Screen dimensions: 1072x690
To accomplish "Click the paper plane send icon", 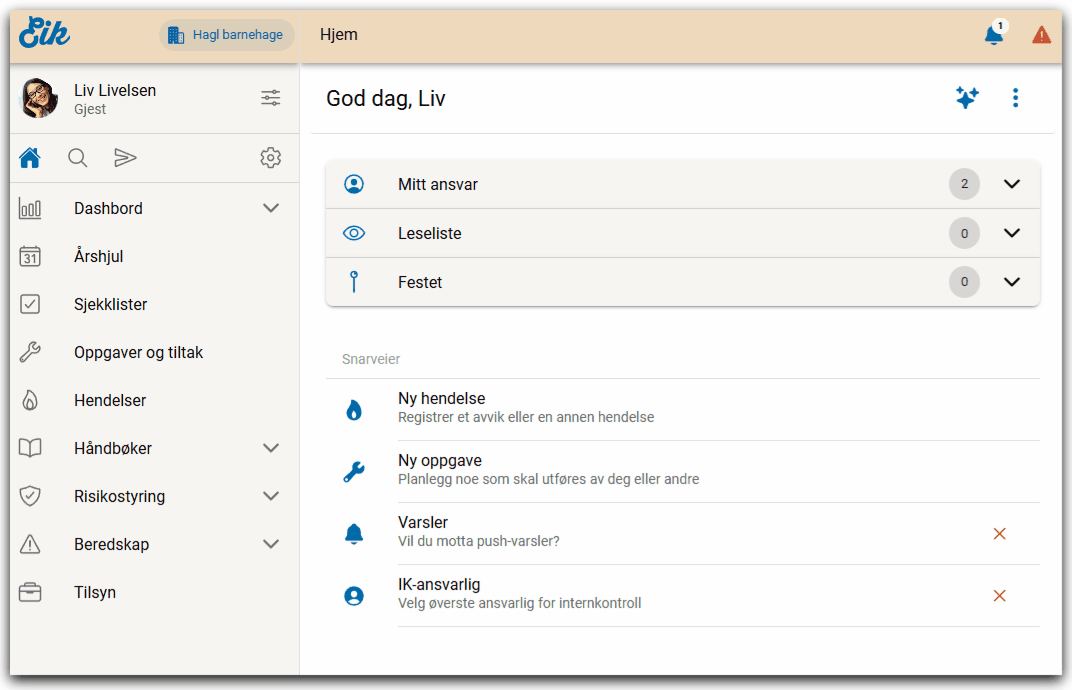I will click(x=125, y=158).
